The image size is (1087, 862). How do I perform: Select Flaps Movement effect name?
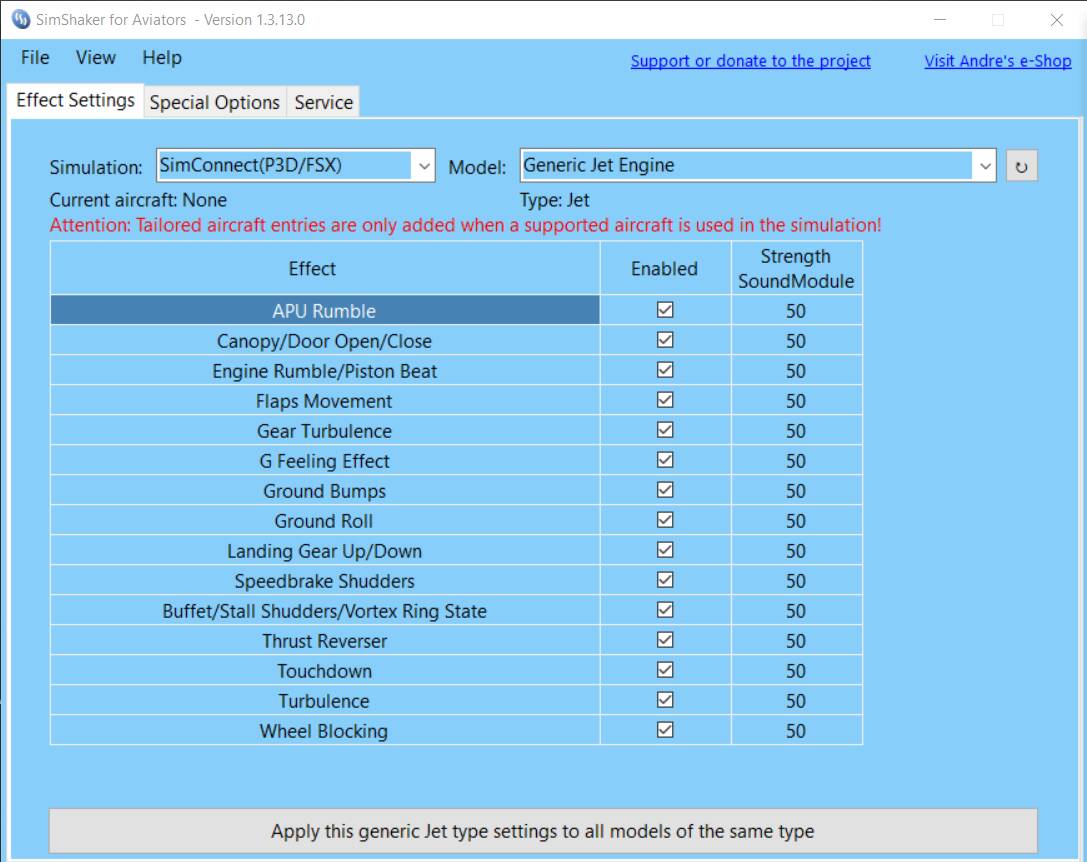click(324, 401)
